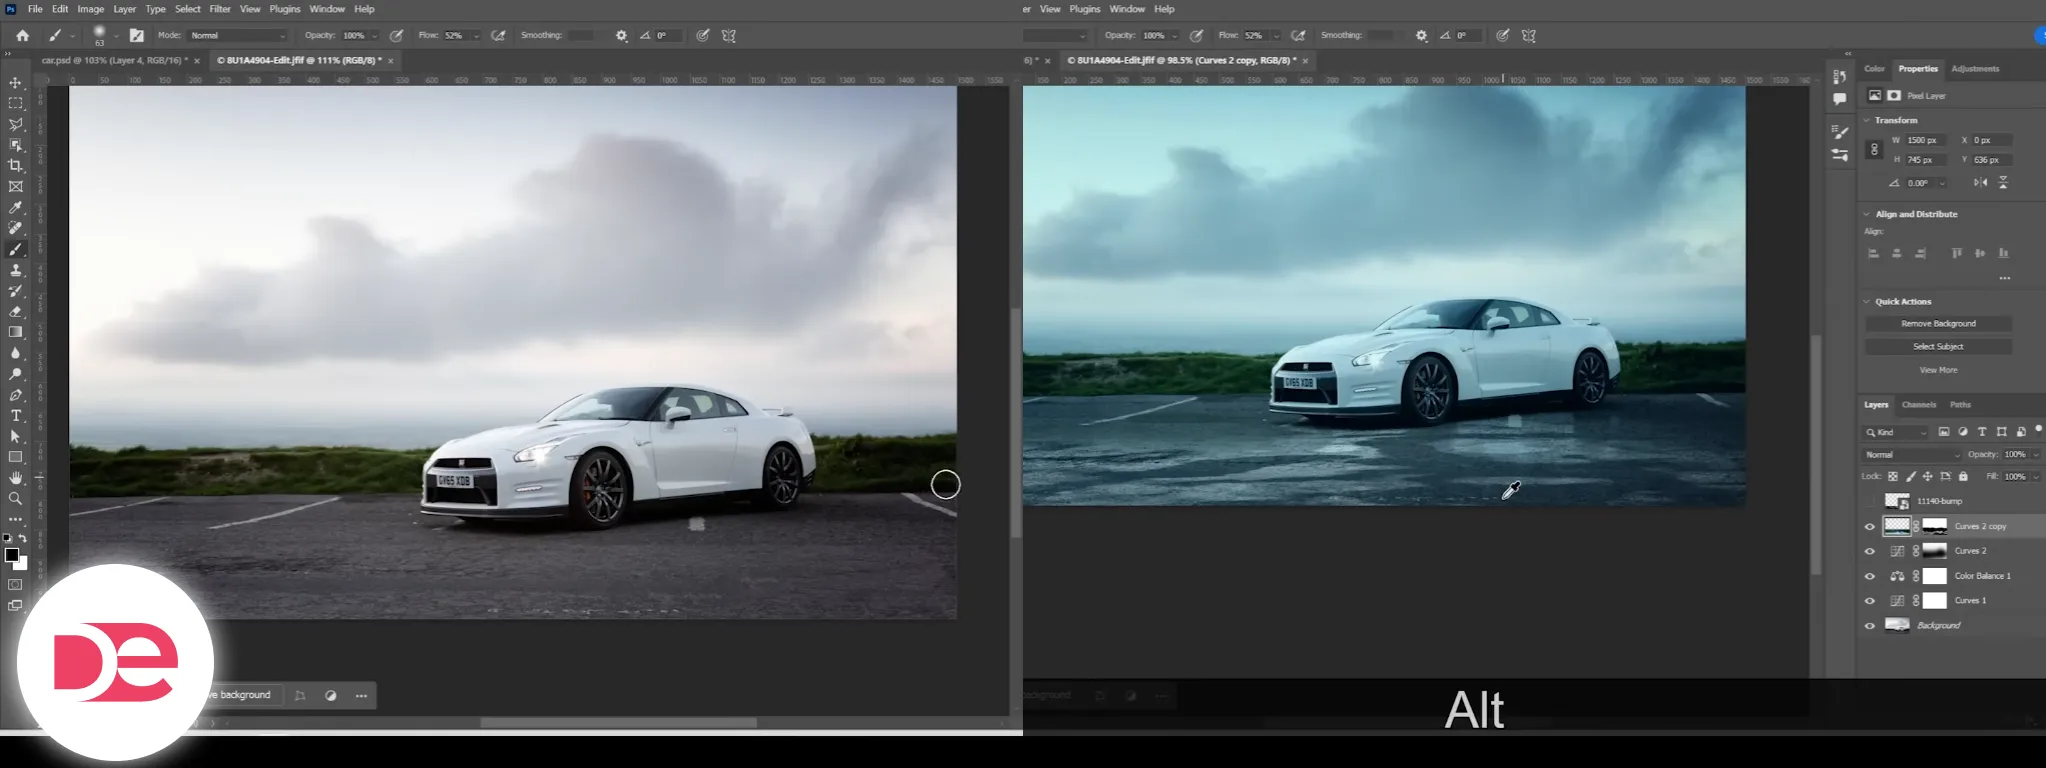
Task: Select the Eraser tool
Action: click(15, 312)
